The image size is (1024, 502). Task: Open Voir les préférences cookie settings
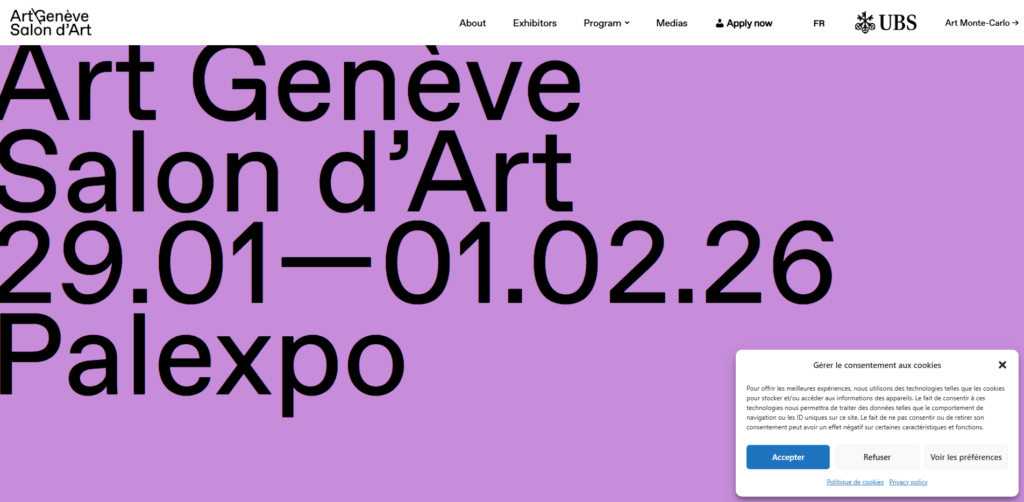965,457
